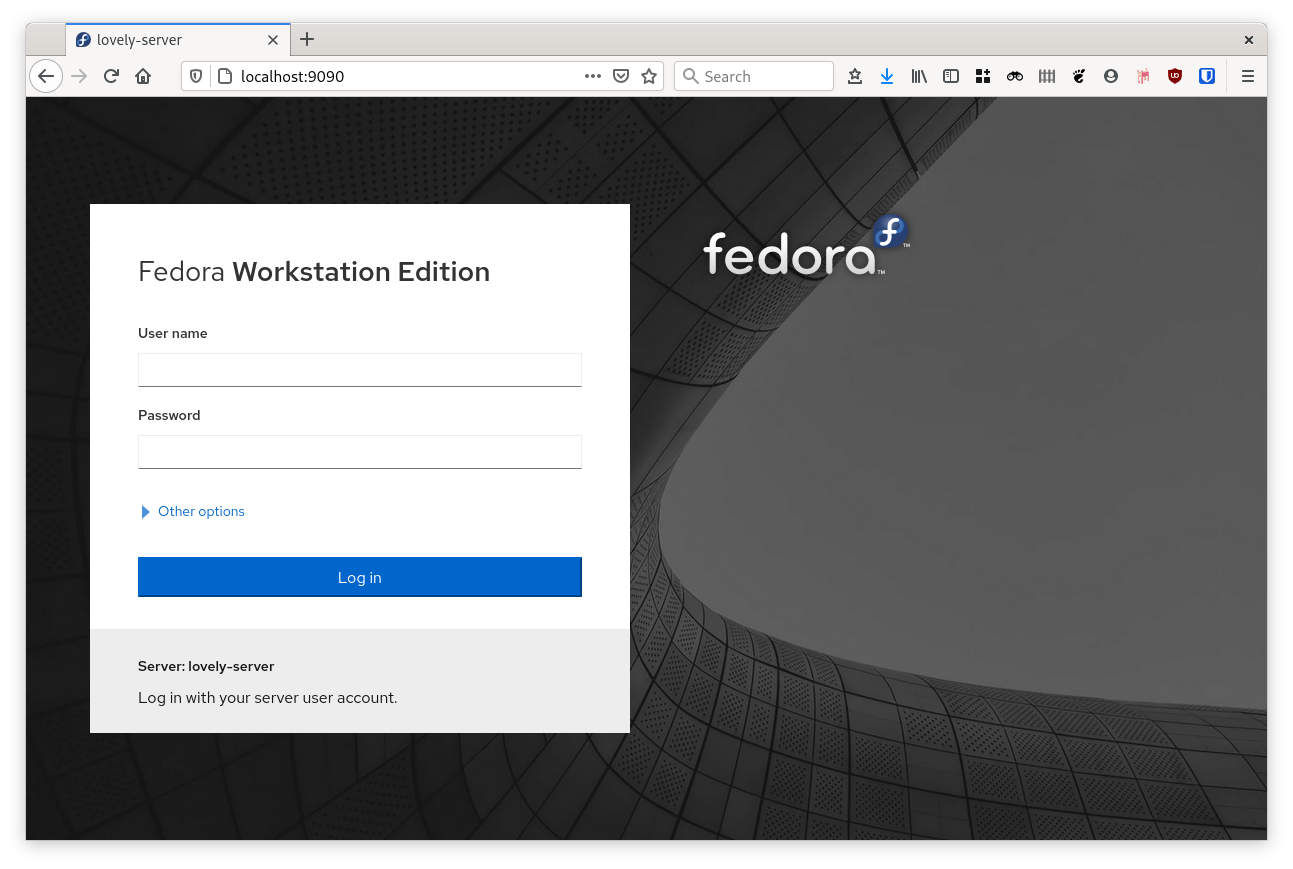This screenshot has width=1293, height=869.
Task: Click 'Server: lovely-server' text
Action: [x=206, y=666]
